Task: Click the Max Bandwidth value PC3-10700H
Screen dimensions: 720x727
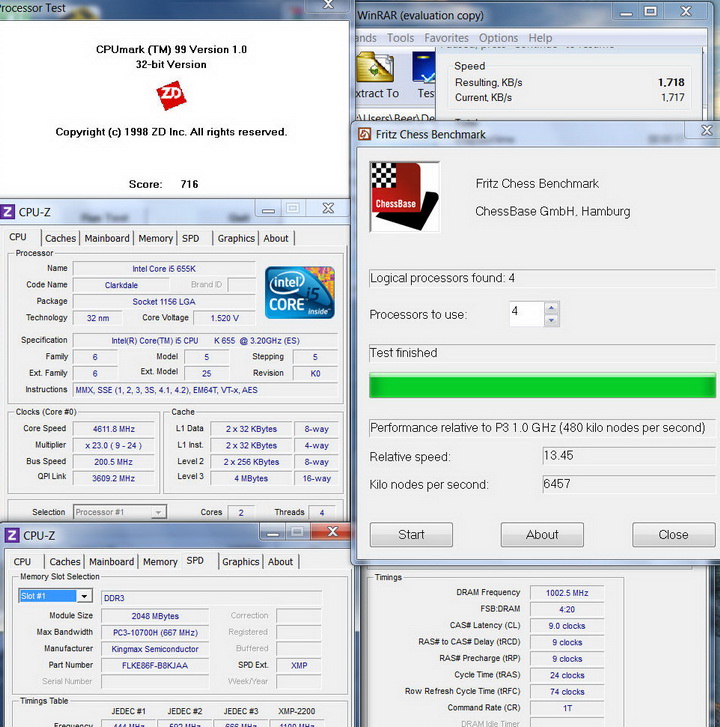Action: click(155, 632)
